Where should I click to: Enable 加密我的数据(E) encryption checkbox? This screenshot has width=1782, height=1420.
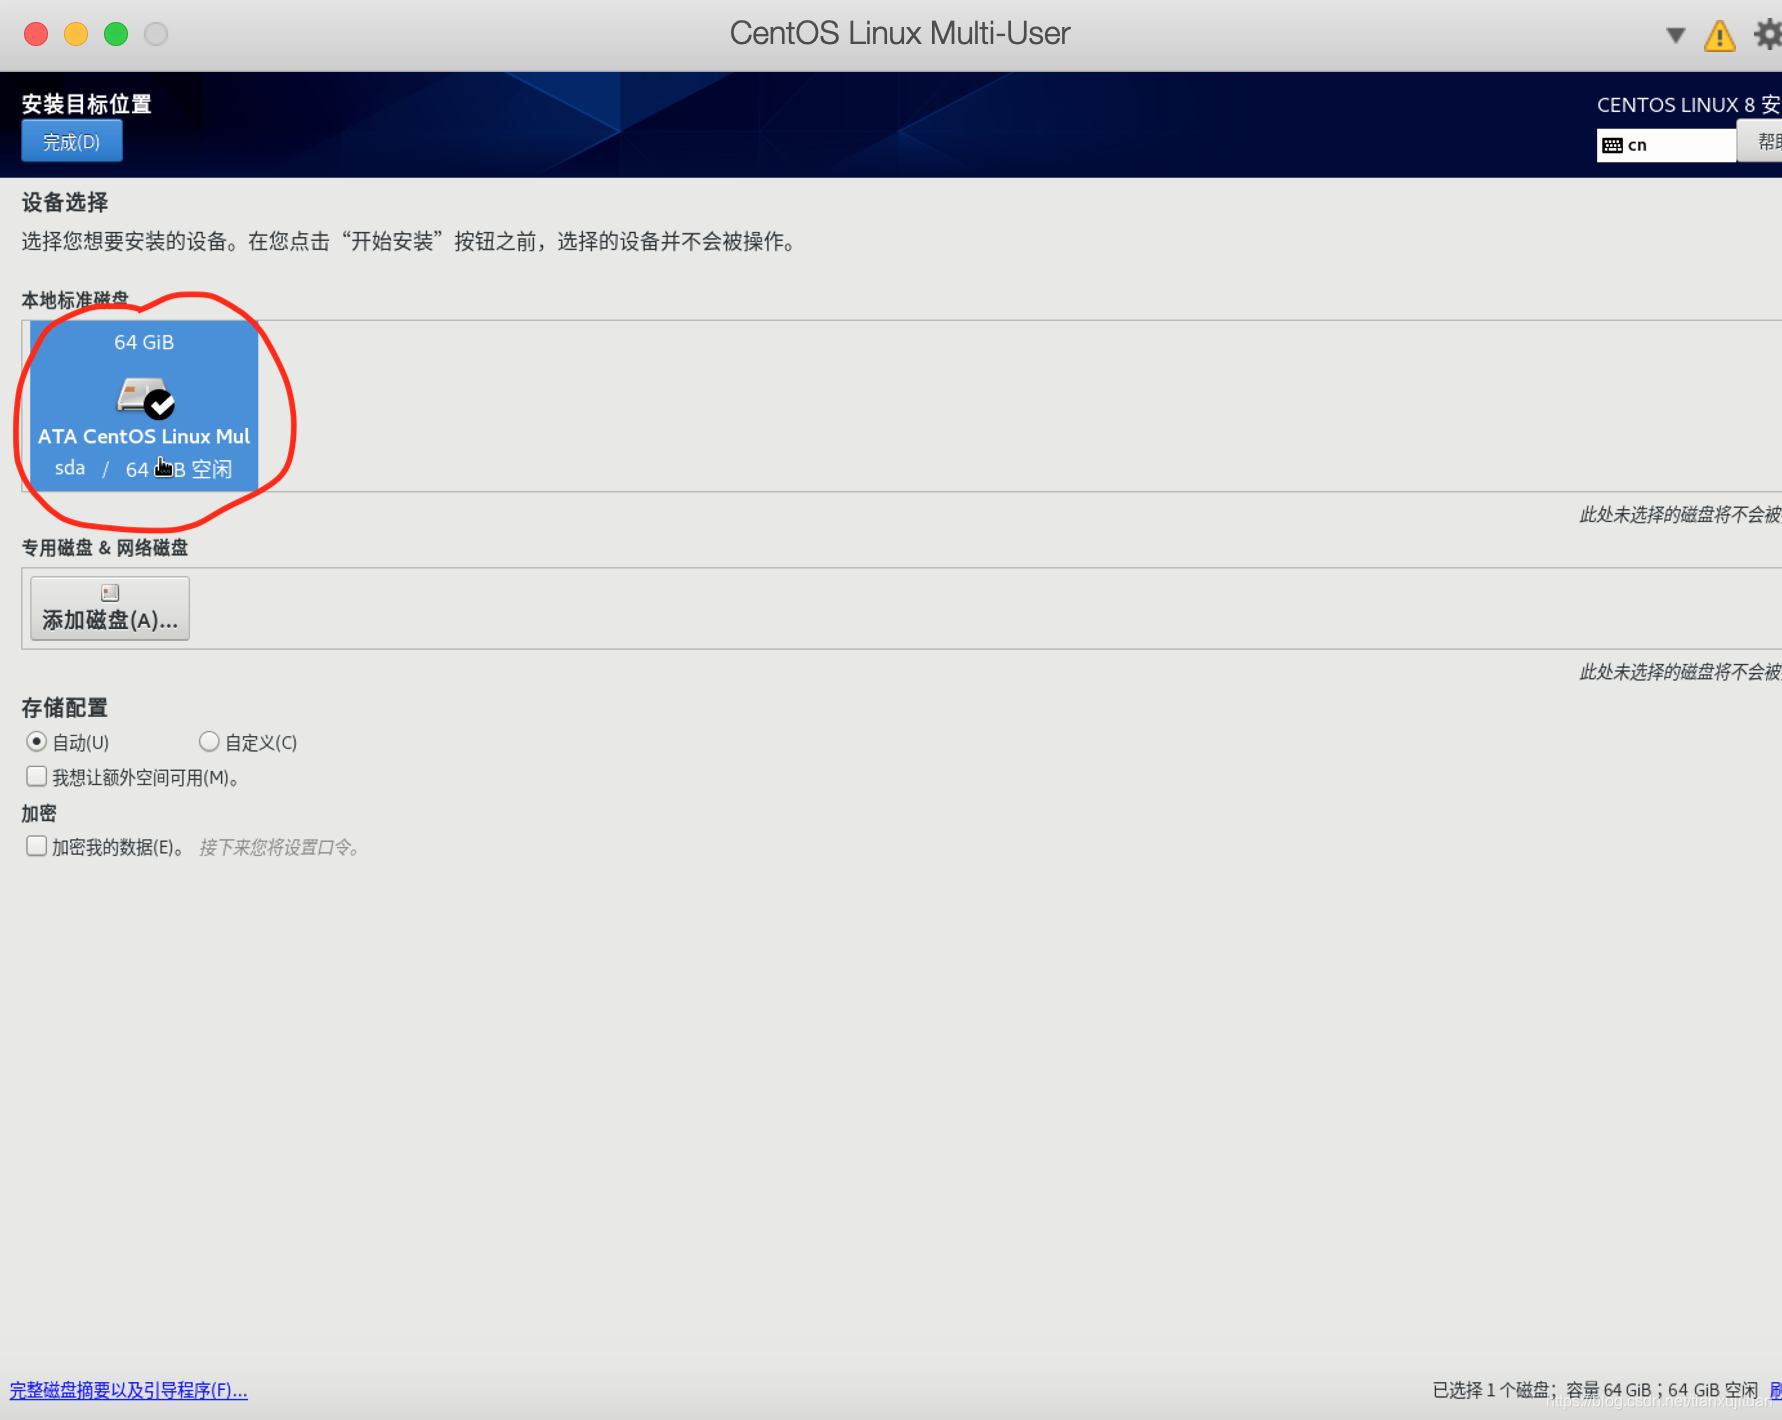point(37,846)
